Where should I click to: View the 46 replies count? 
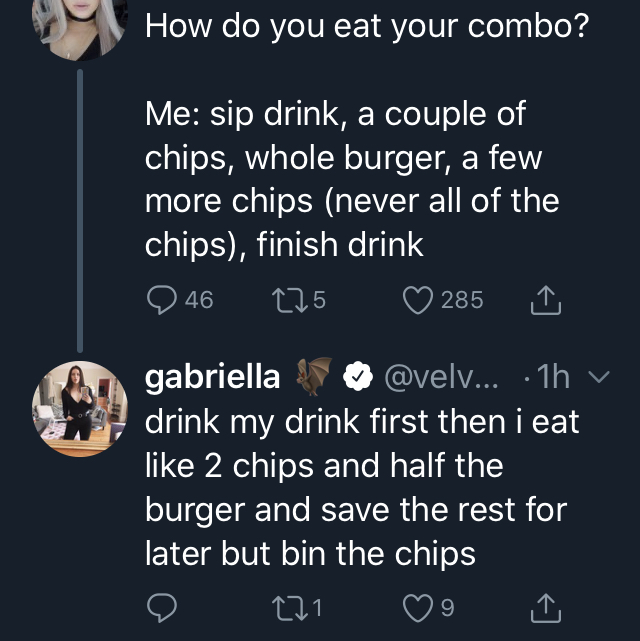(199, 300)
